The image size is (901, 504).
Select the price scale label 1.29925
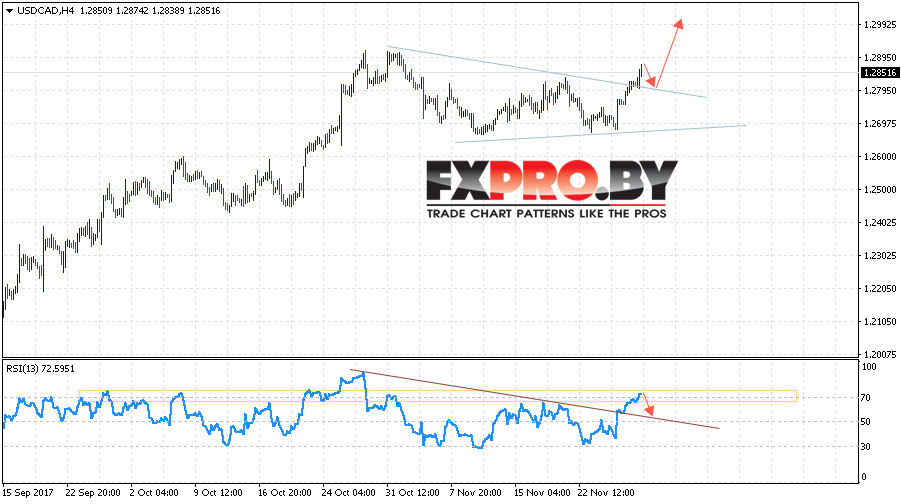tap(880, 24)
